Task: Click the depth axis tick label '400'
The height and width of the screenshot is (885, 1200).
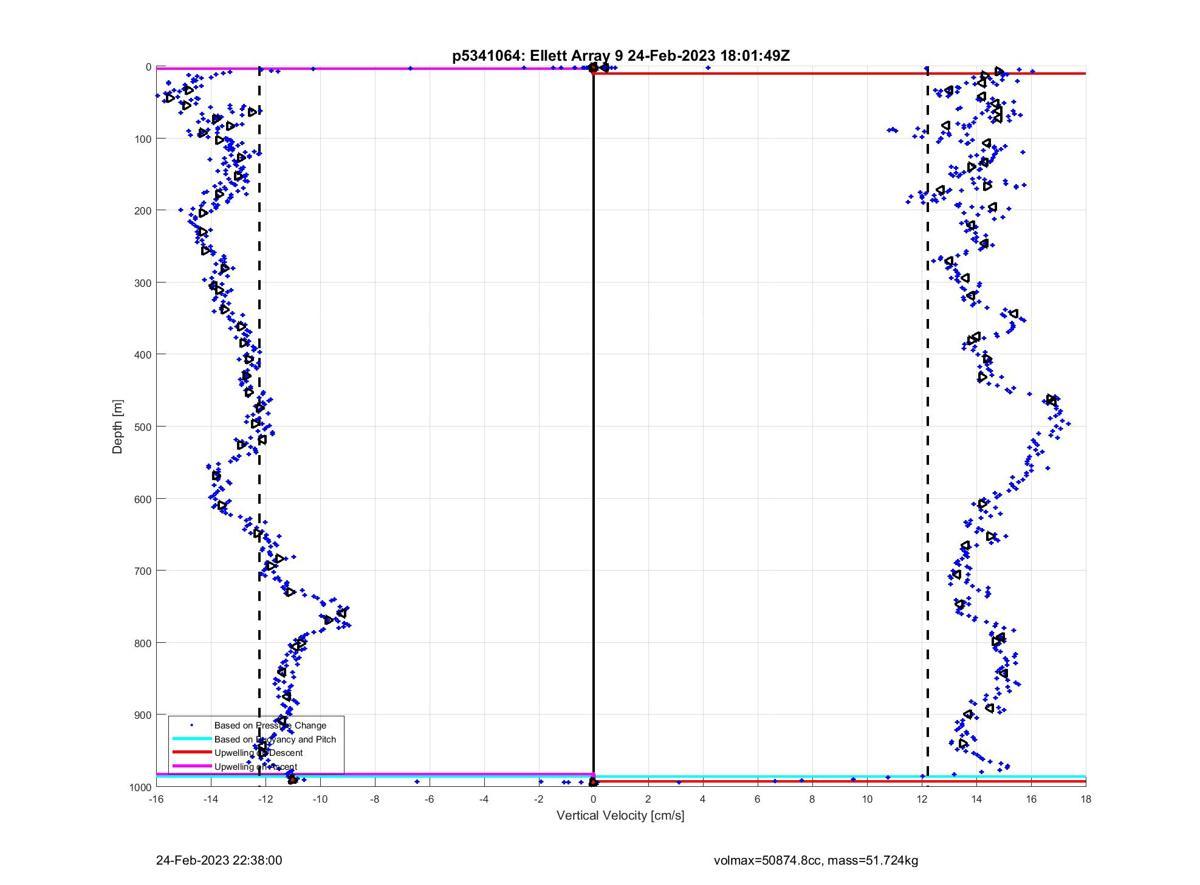Action: point(143,355)
